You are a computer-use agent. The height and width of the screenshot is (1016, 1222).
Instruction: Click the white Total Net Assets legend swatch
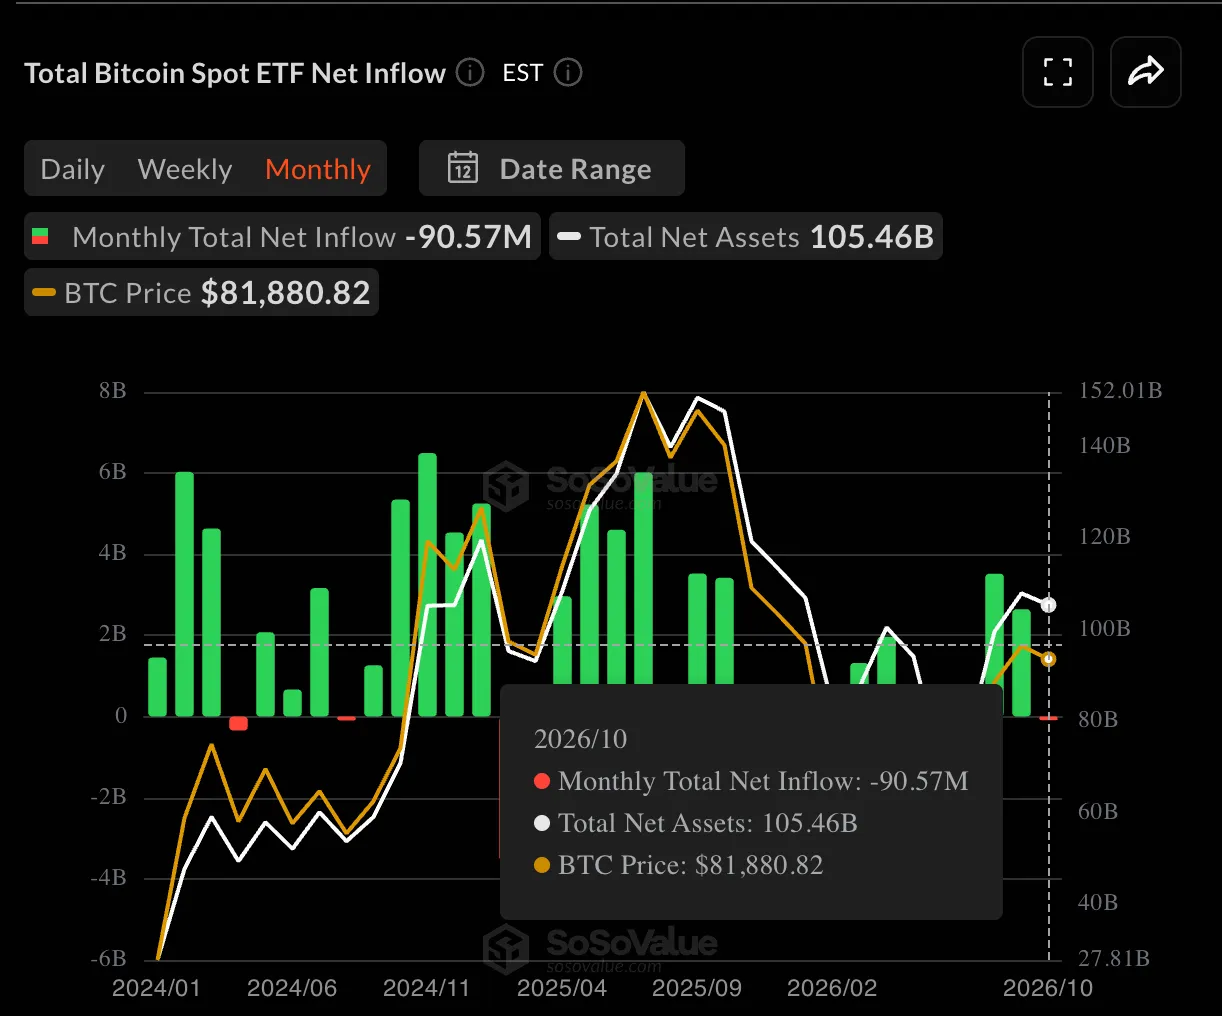coord(569,237)
